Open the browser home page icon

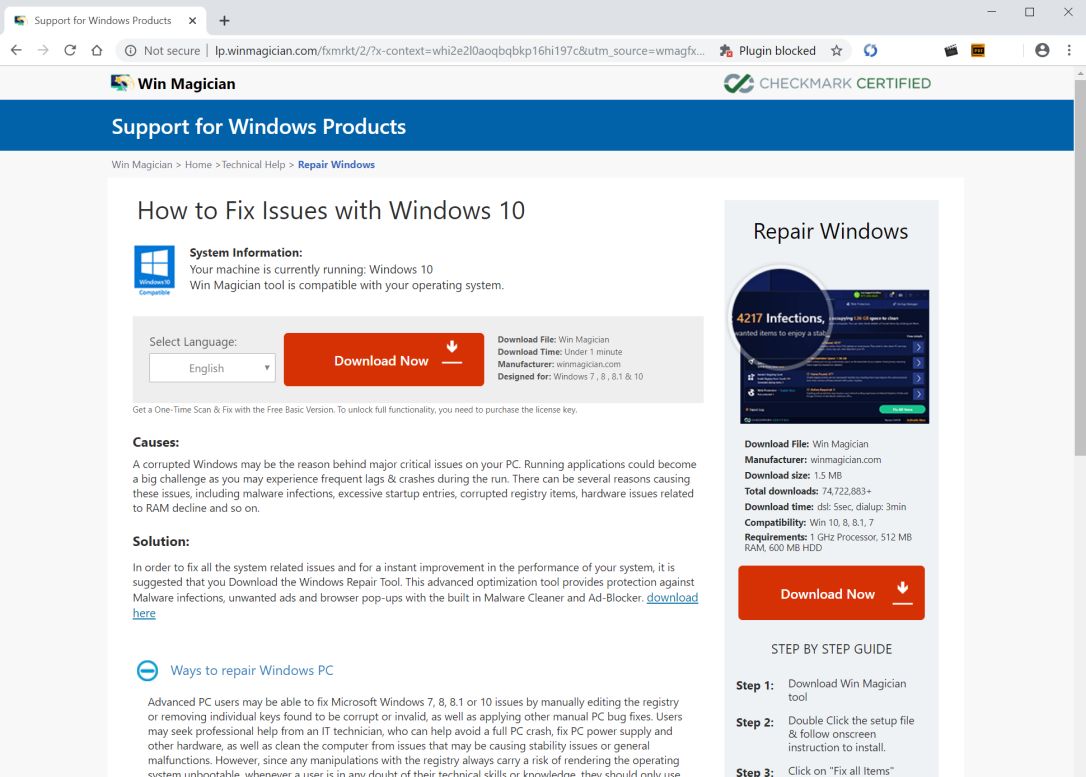(x=97, y=51)
